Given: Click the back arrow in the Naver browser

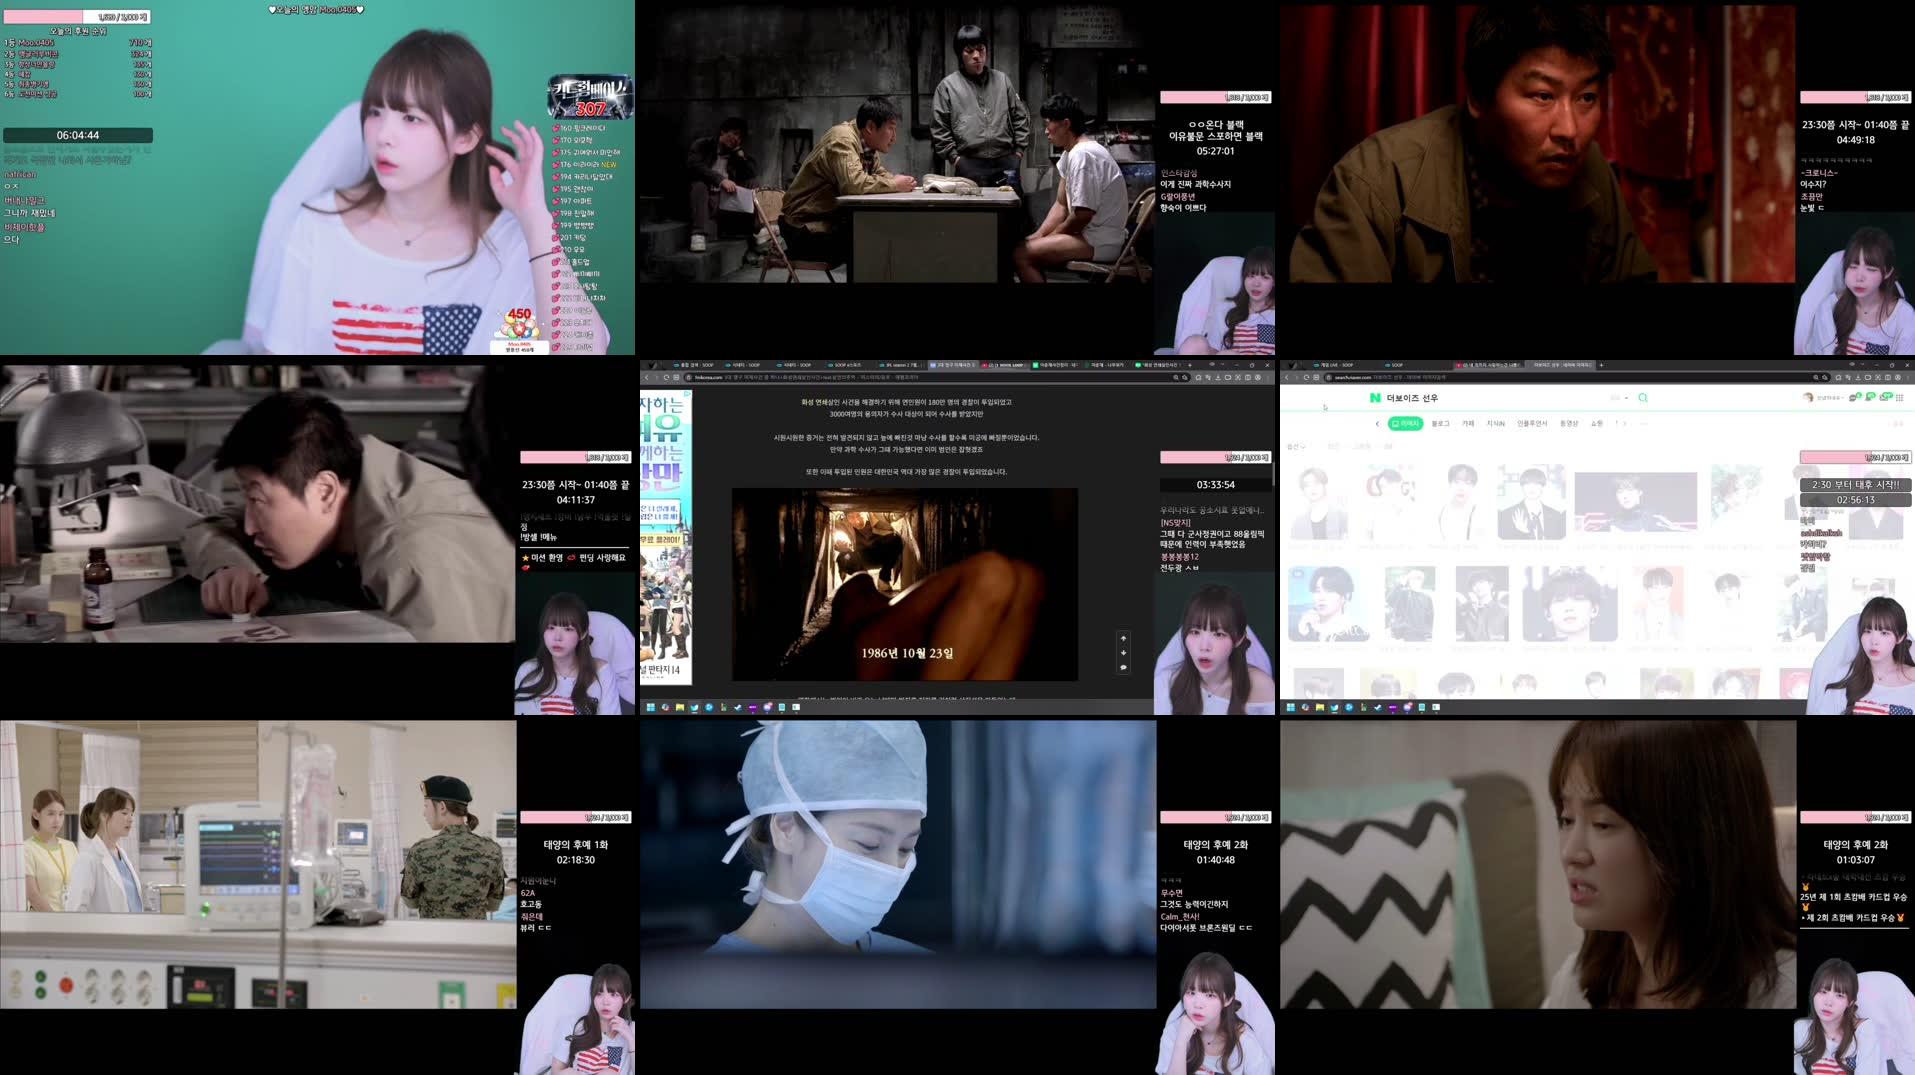Looking at the screenshot, I should 1286,377.
